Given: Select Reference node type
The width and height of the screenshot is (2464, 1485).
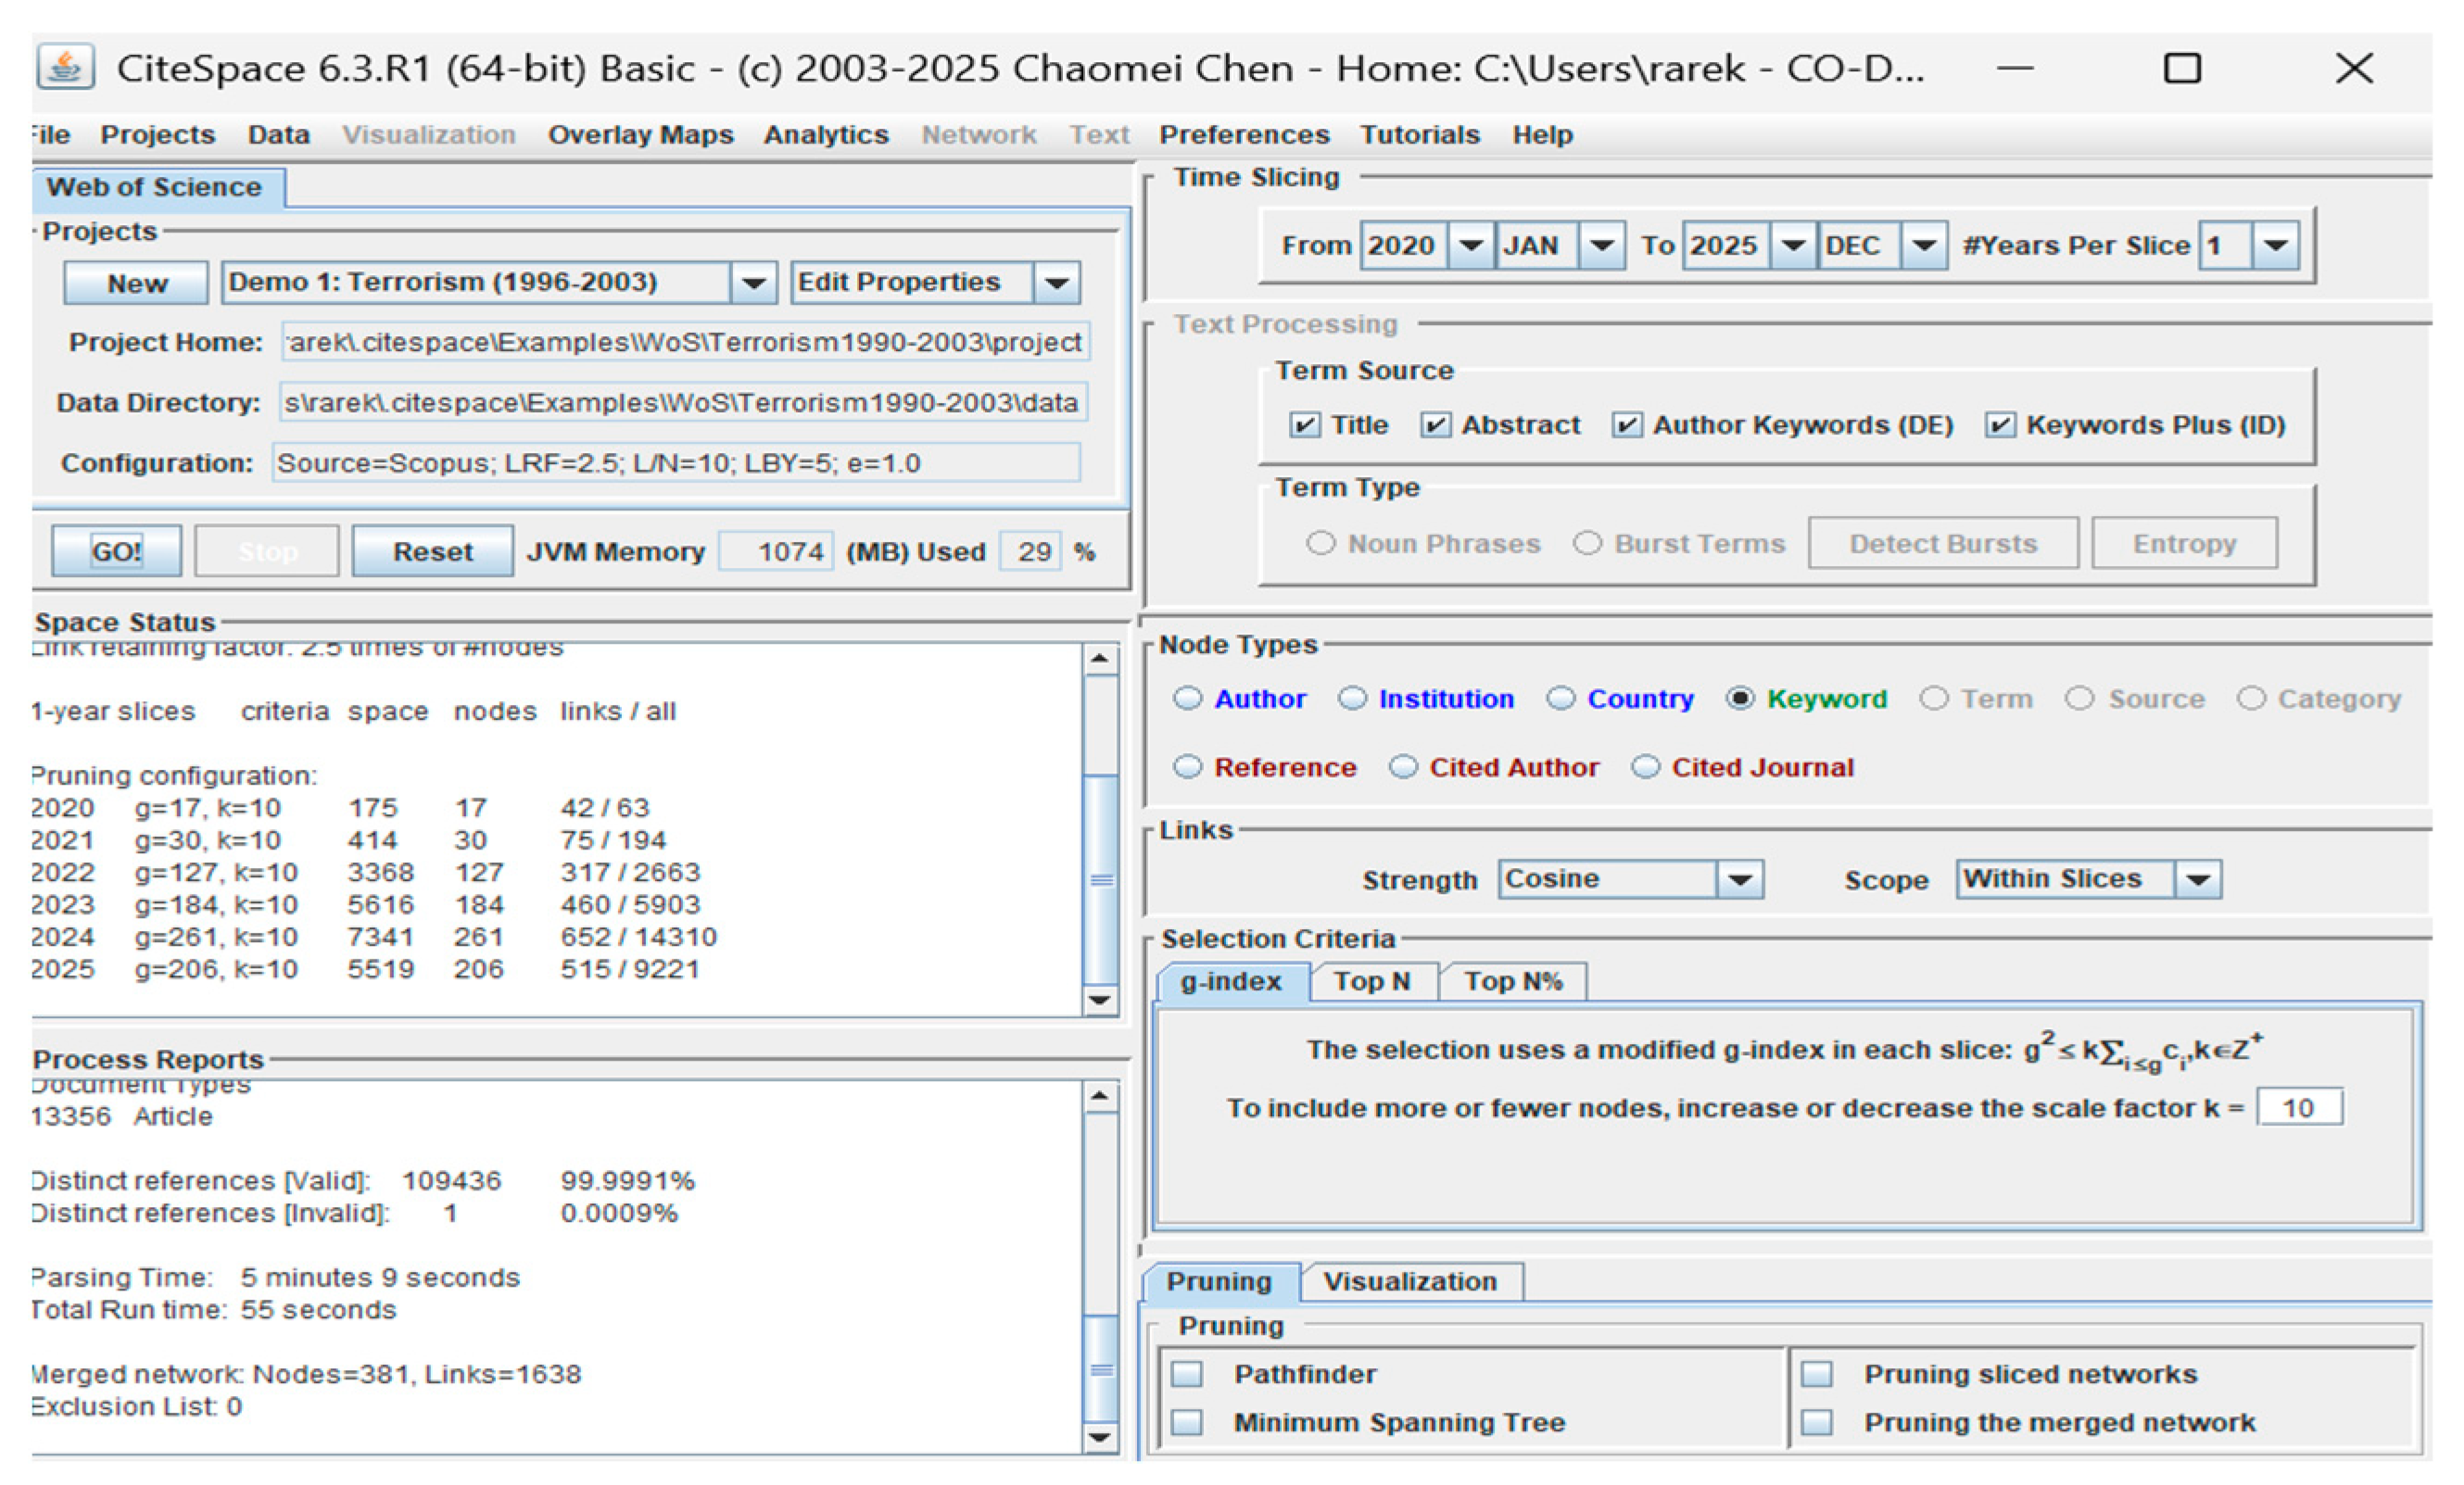Looking at the screenshot, I should 1187,767.
